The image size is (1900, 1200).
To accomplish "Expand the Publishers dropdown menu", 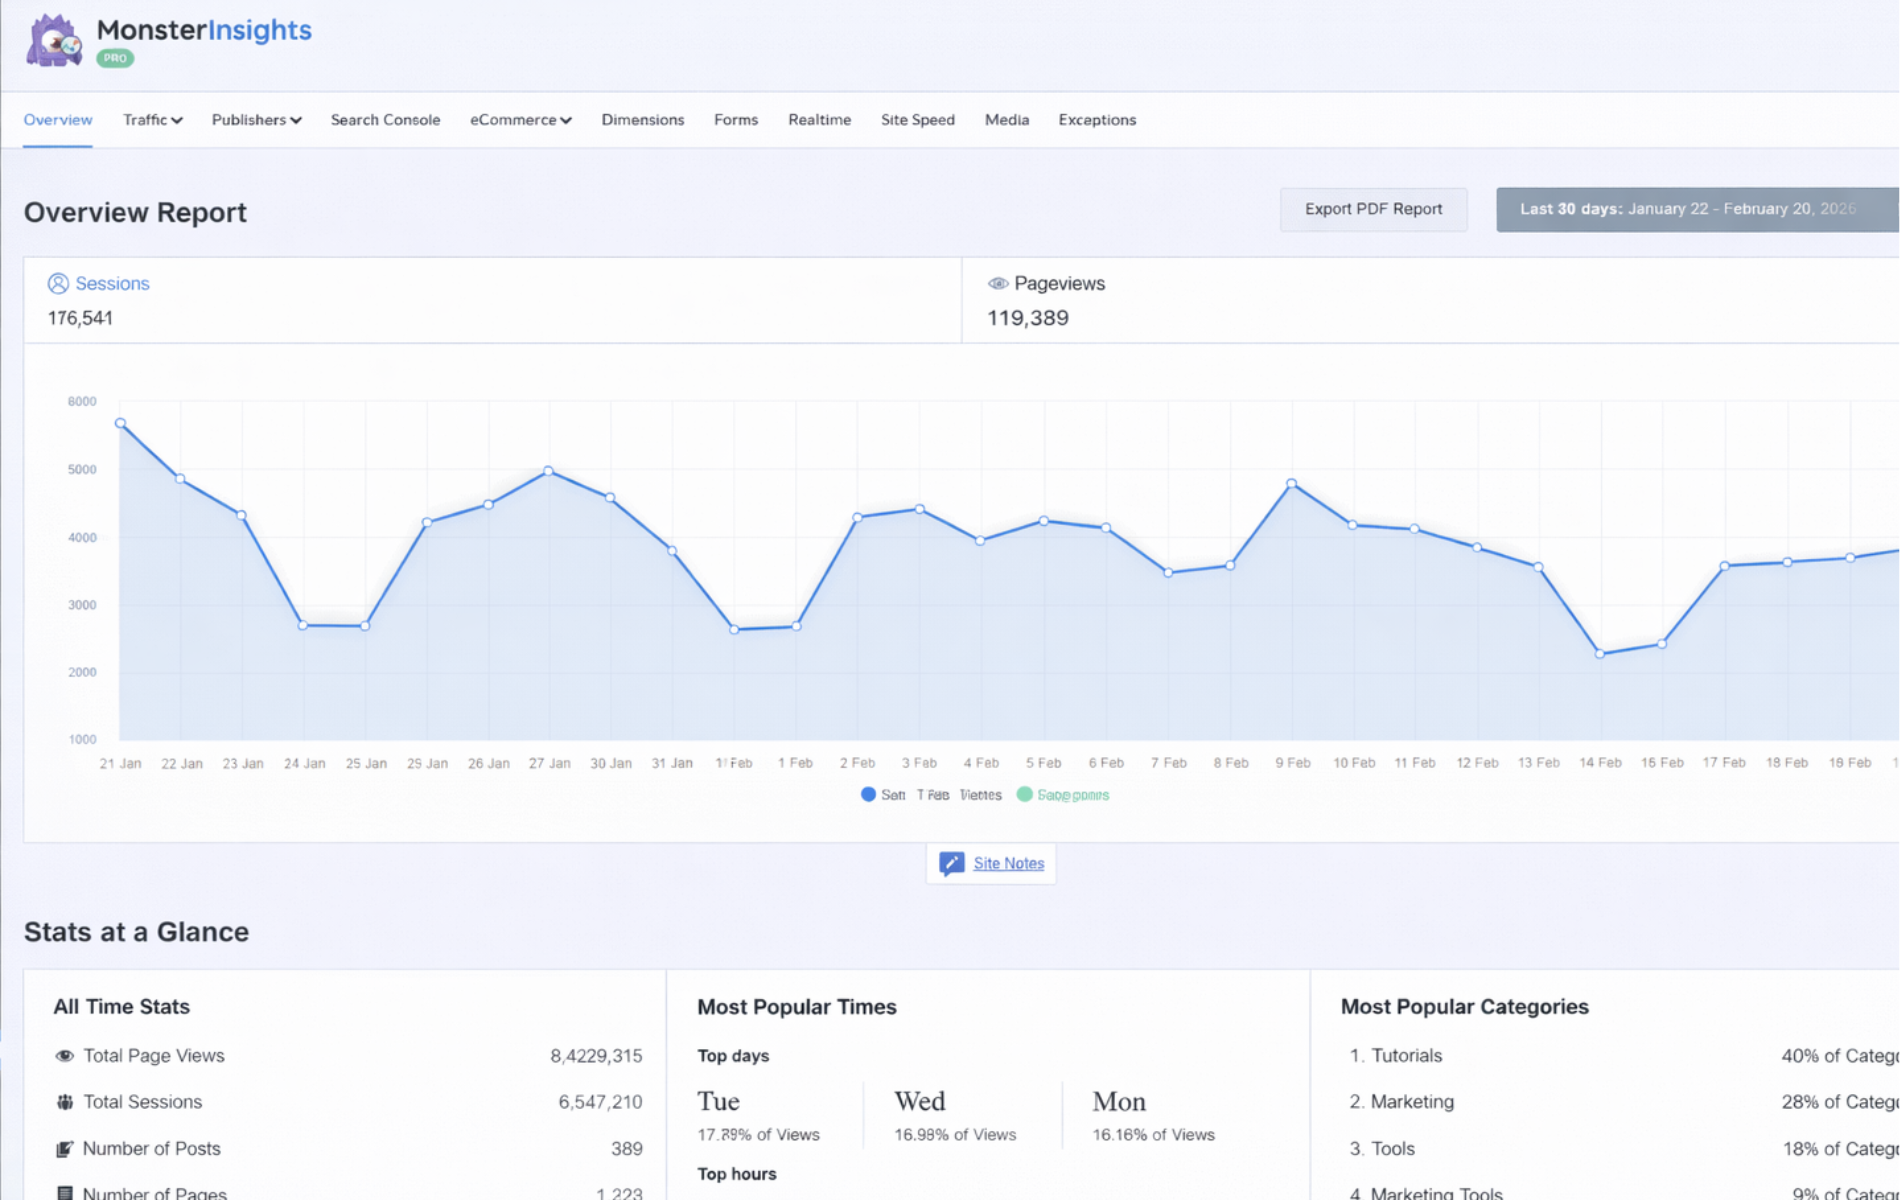I will (x=256, y=120).
